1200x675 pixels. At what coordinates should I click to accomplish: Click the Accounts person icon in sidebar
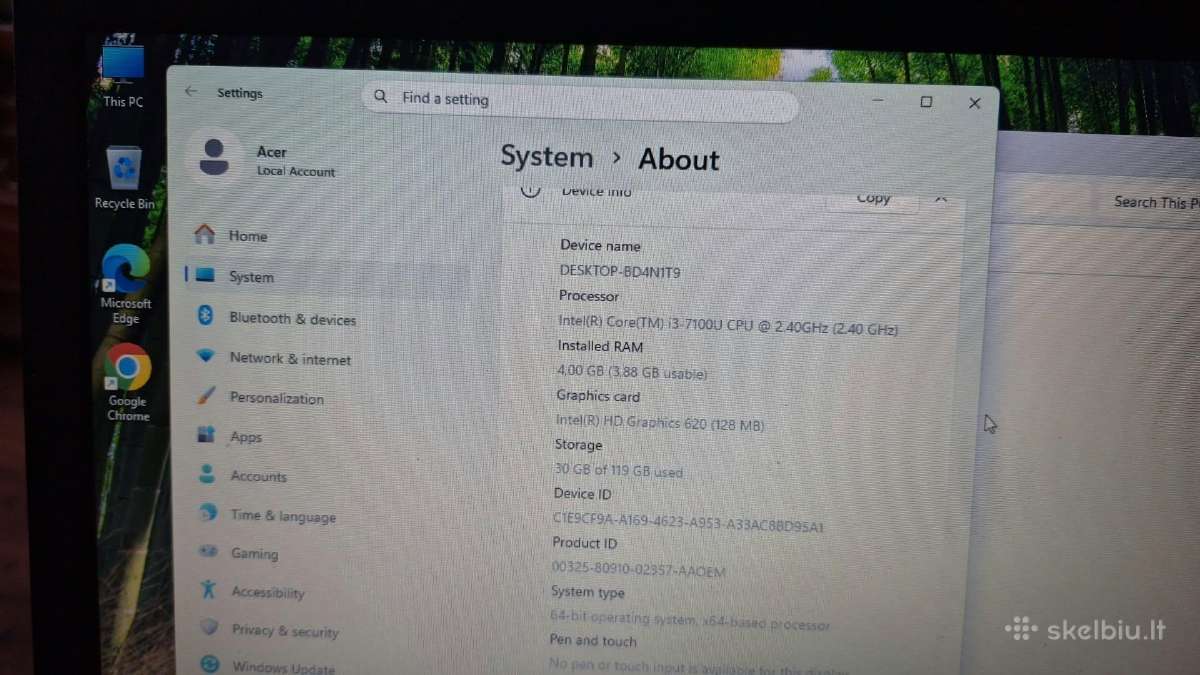click(x=207, y=474)
